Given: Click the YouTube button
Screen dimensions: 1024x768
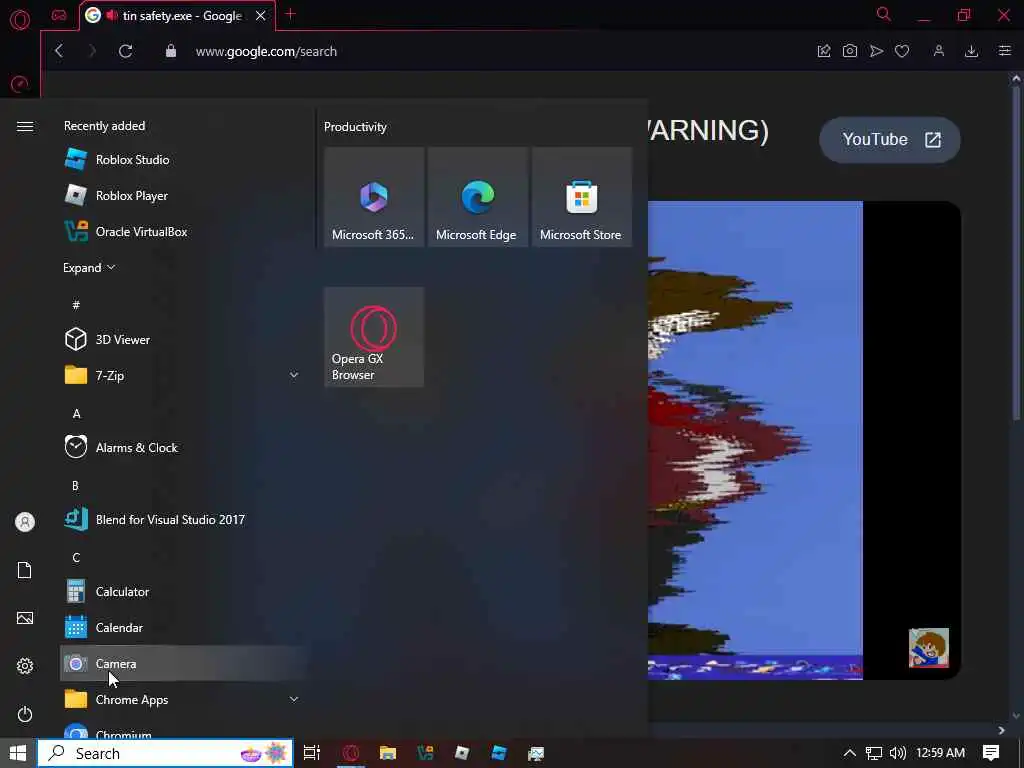Looking at the screenshot, I should point(889,140).
